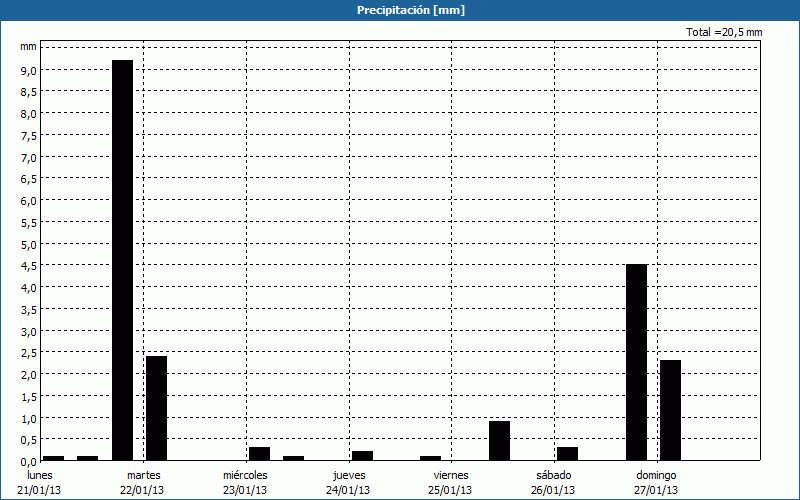Click the 'miércoles' day label
The image size is (800, 500).
coord(245,475)
